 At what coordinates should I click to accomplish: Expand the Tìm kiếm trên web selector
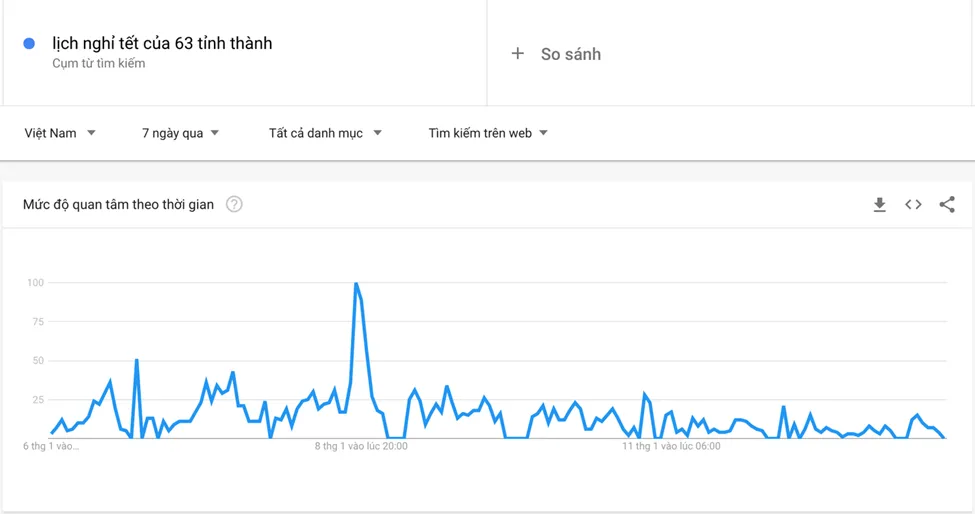pyautogui.click(x=488, y=133)
